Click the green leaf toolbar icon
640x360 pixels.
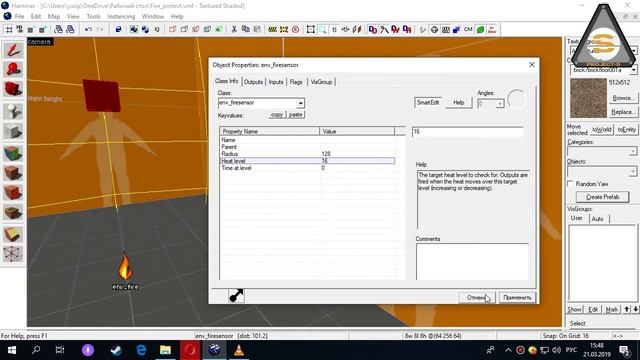click(480, 29)
